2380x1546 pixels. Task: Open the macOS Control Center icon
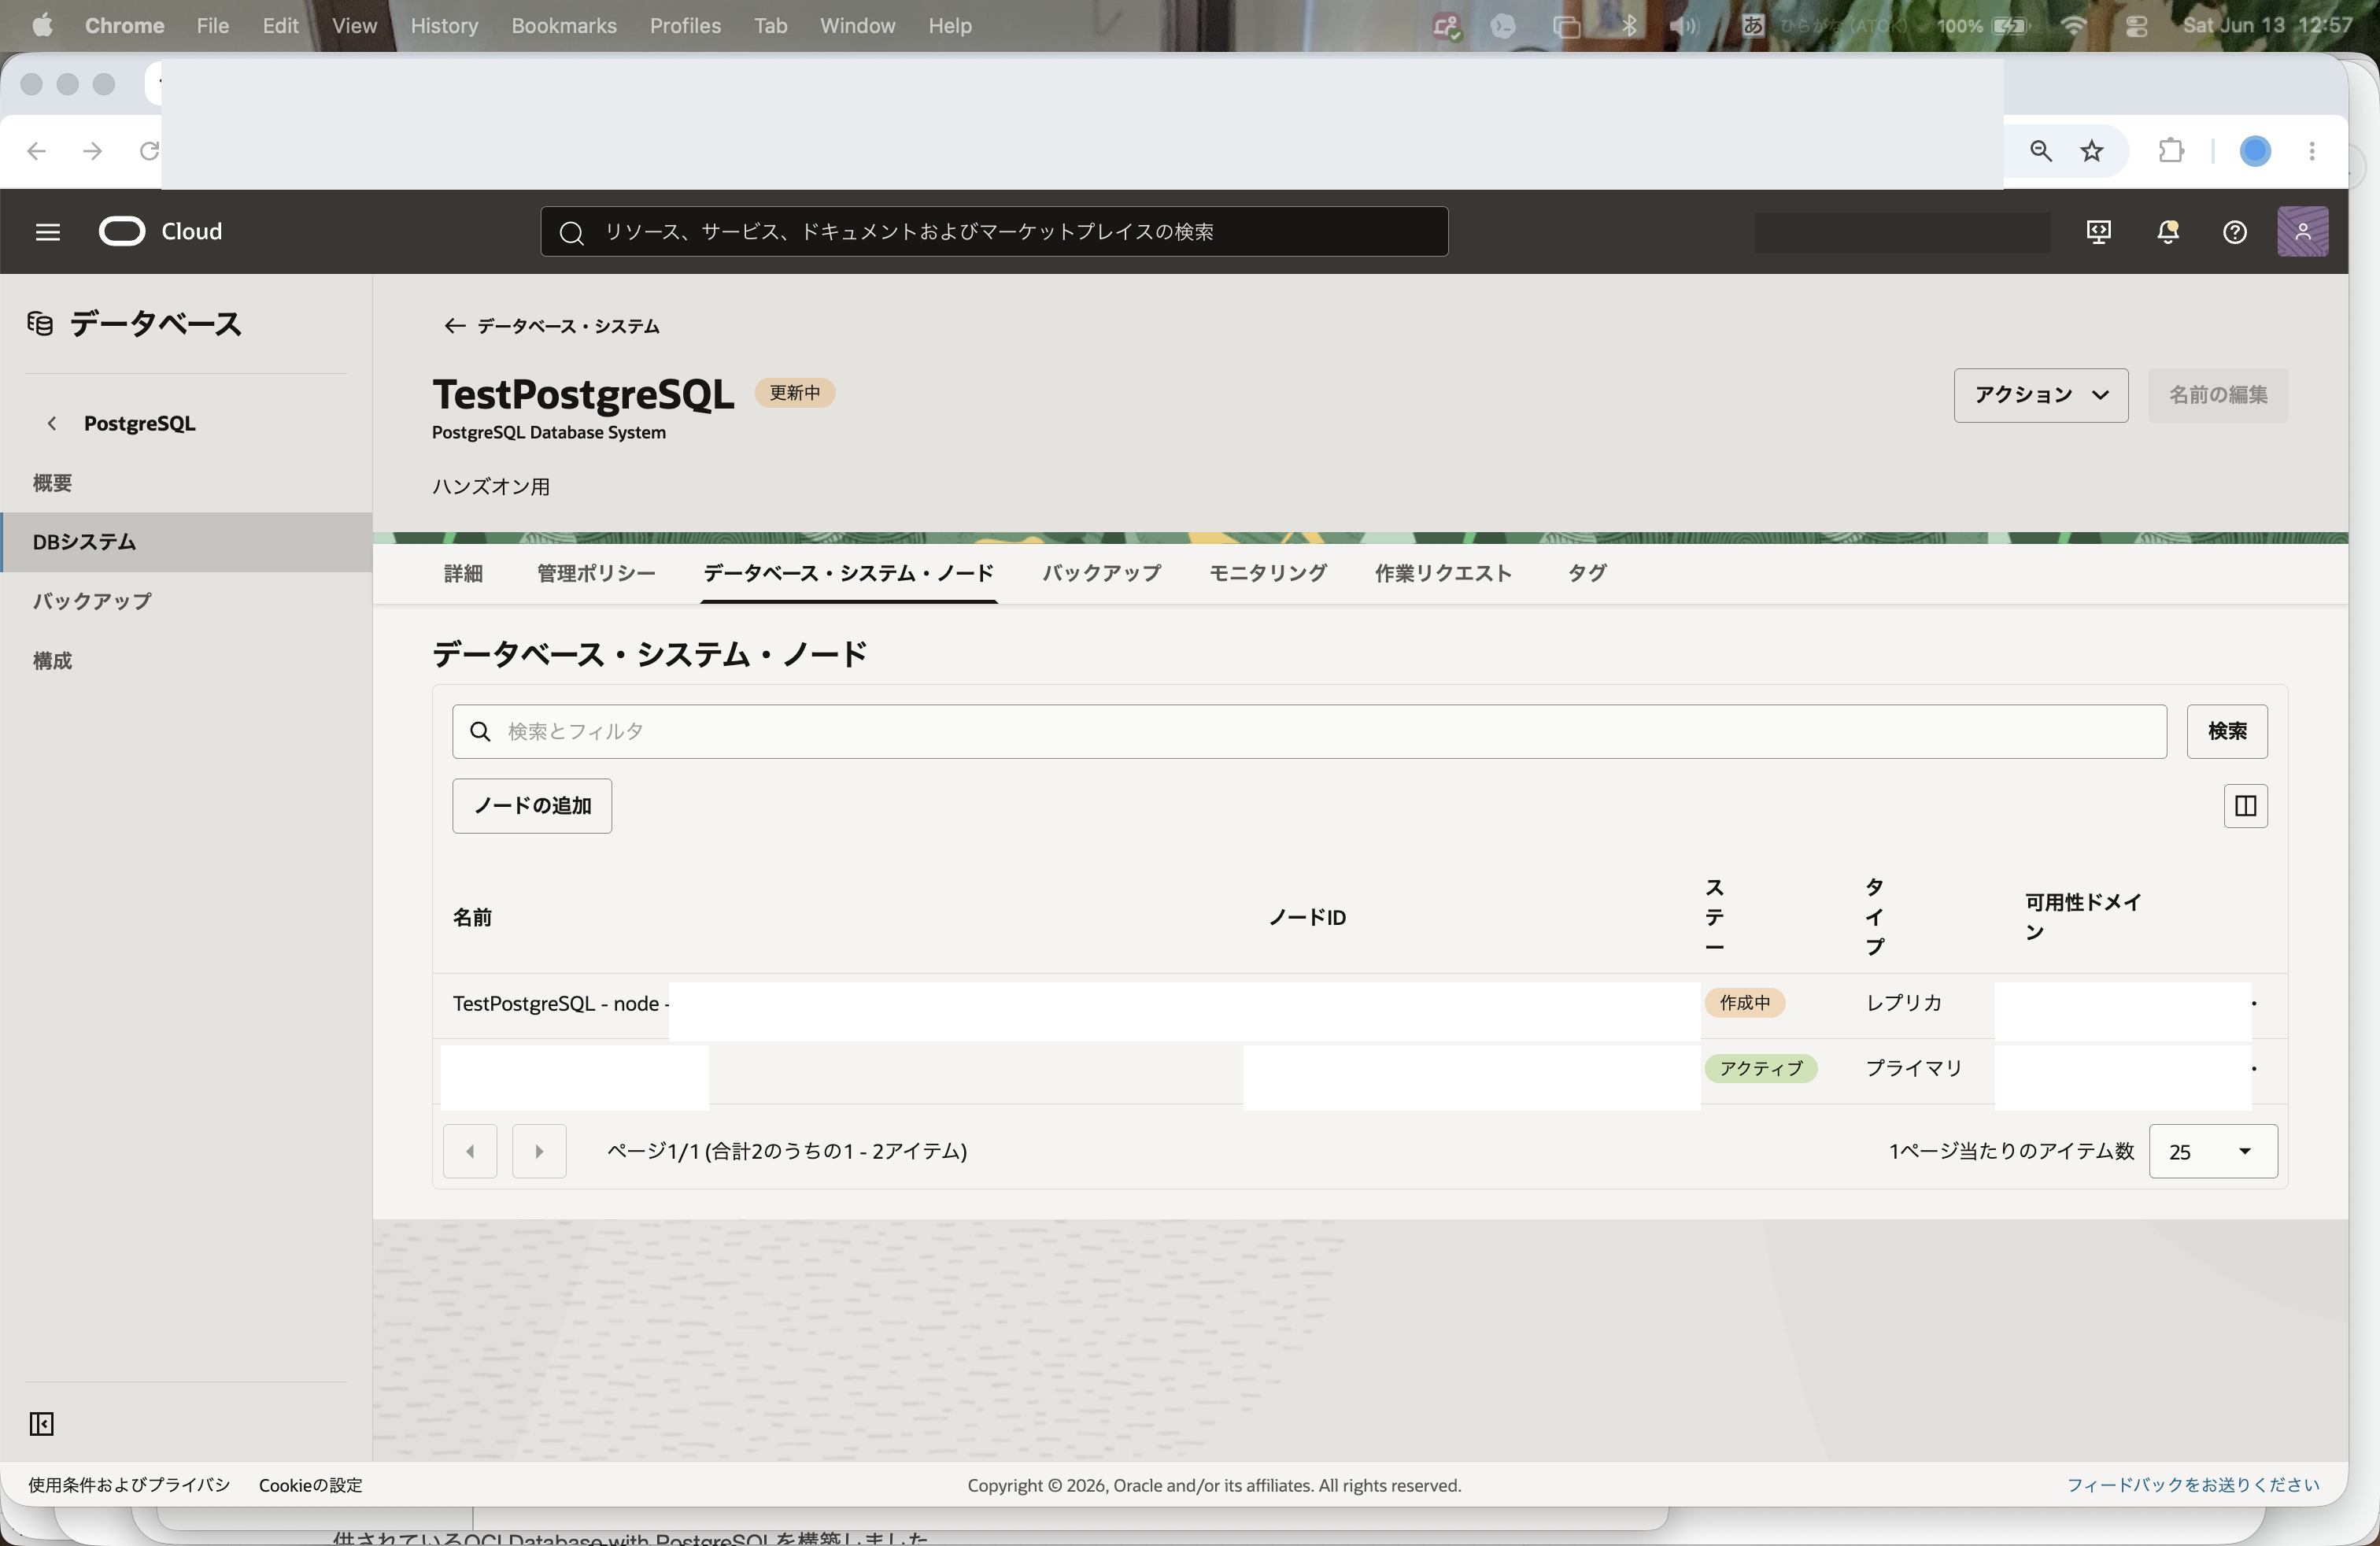click(x=2136, y=26)
